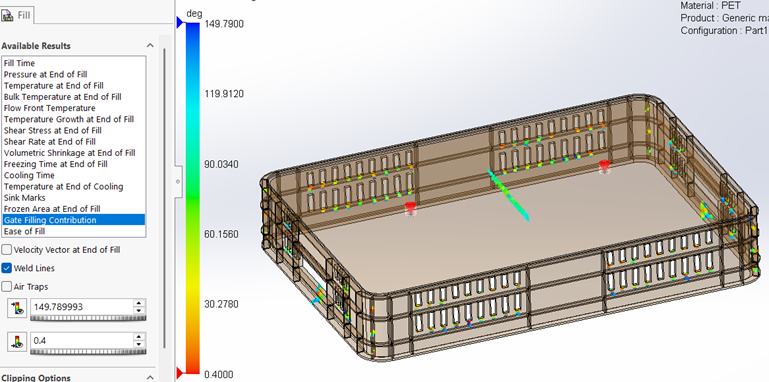Click the blue top legend marker
Viewport: 769px width, 382px height.
[180, 22]
